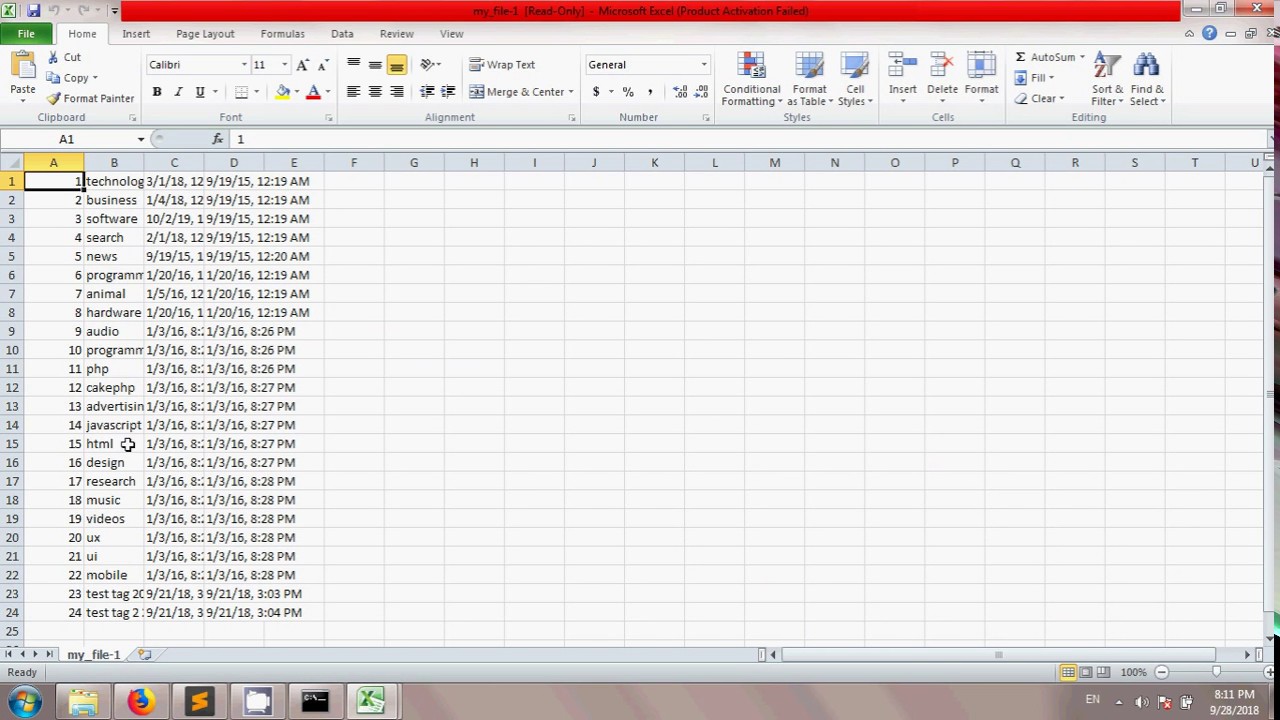
Task: Toggle Middle Align
Action: (375, 65)
